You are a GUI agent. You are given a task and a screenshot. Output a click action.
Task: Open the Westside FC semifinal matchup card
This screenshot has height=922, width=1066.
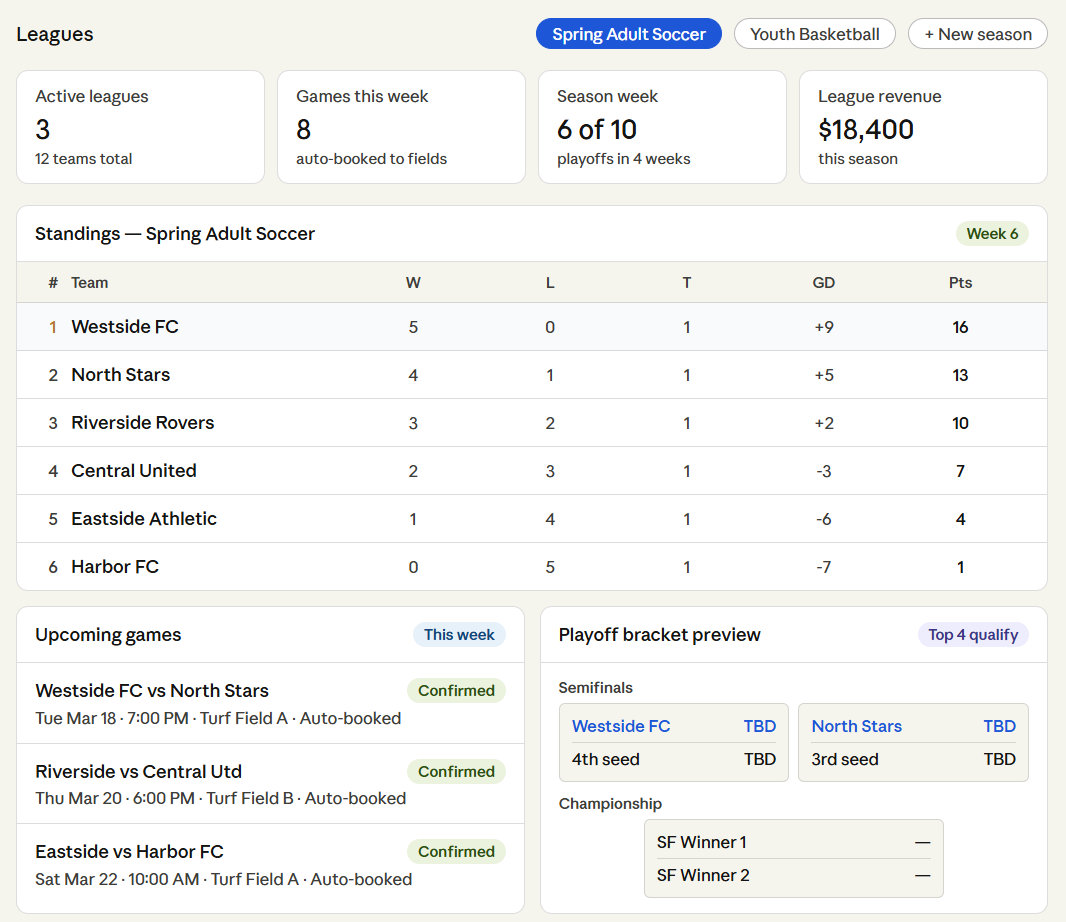coord(673,742)
